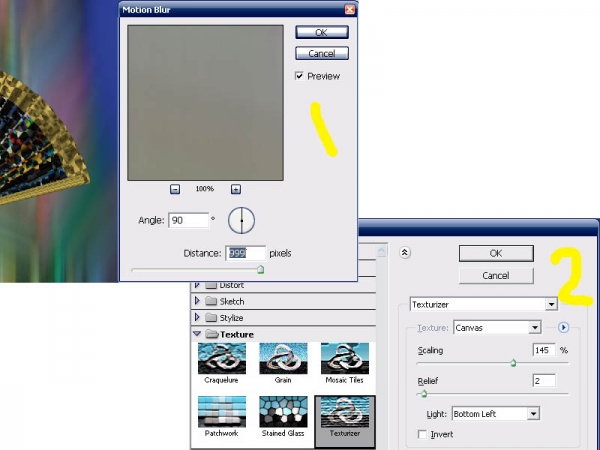Image resolution: width=600 pixels, height=450 pixels.
Task: Expand the Stylize filter folder
Action: [197, 317]
